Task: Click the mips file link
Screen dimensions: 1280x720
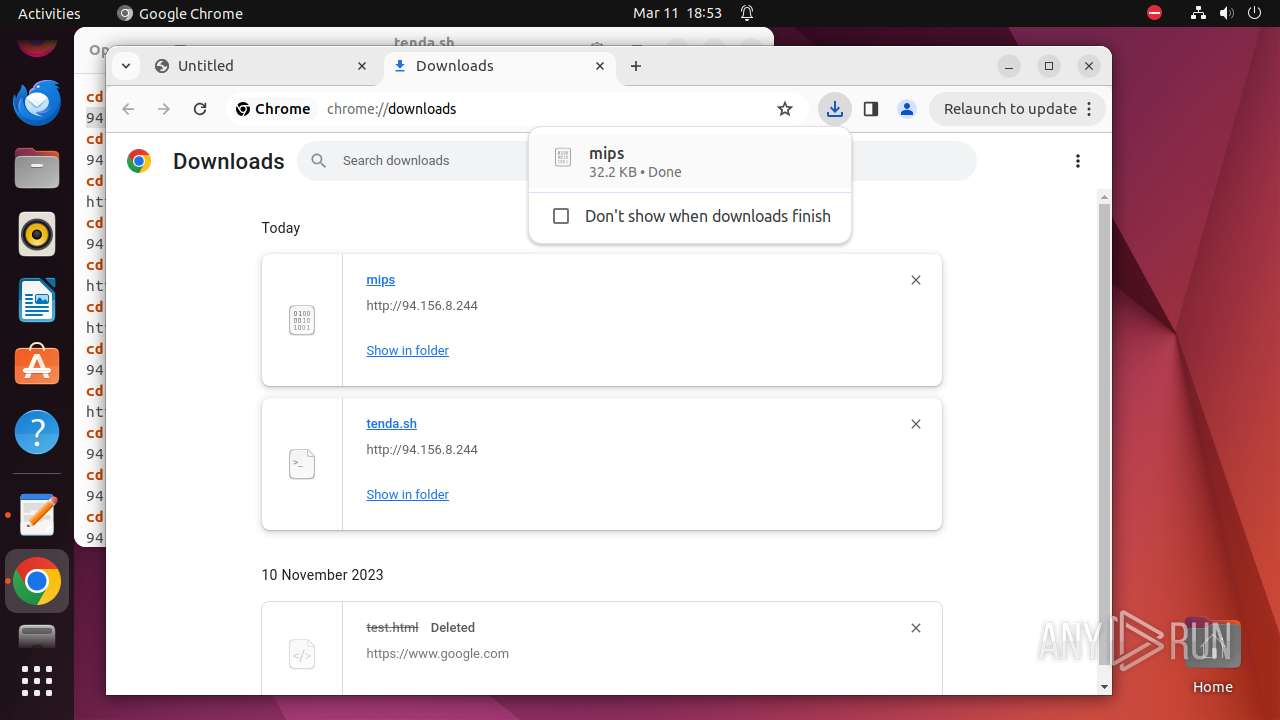Action: (x=381, y=280)
